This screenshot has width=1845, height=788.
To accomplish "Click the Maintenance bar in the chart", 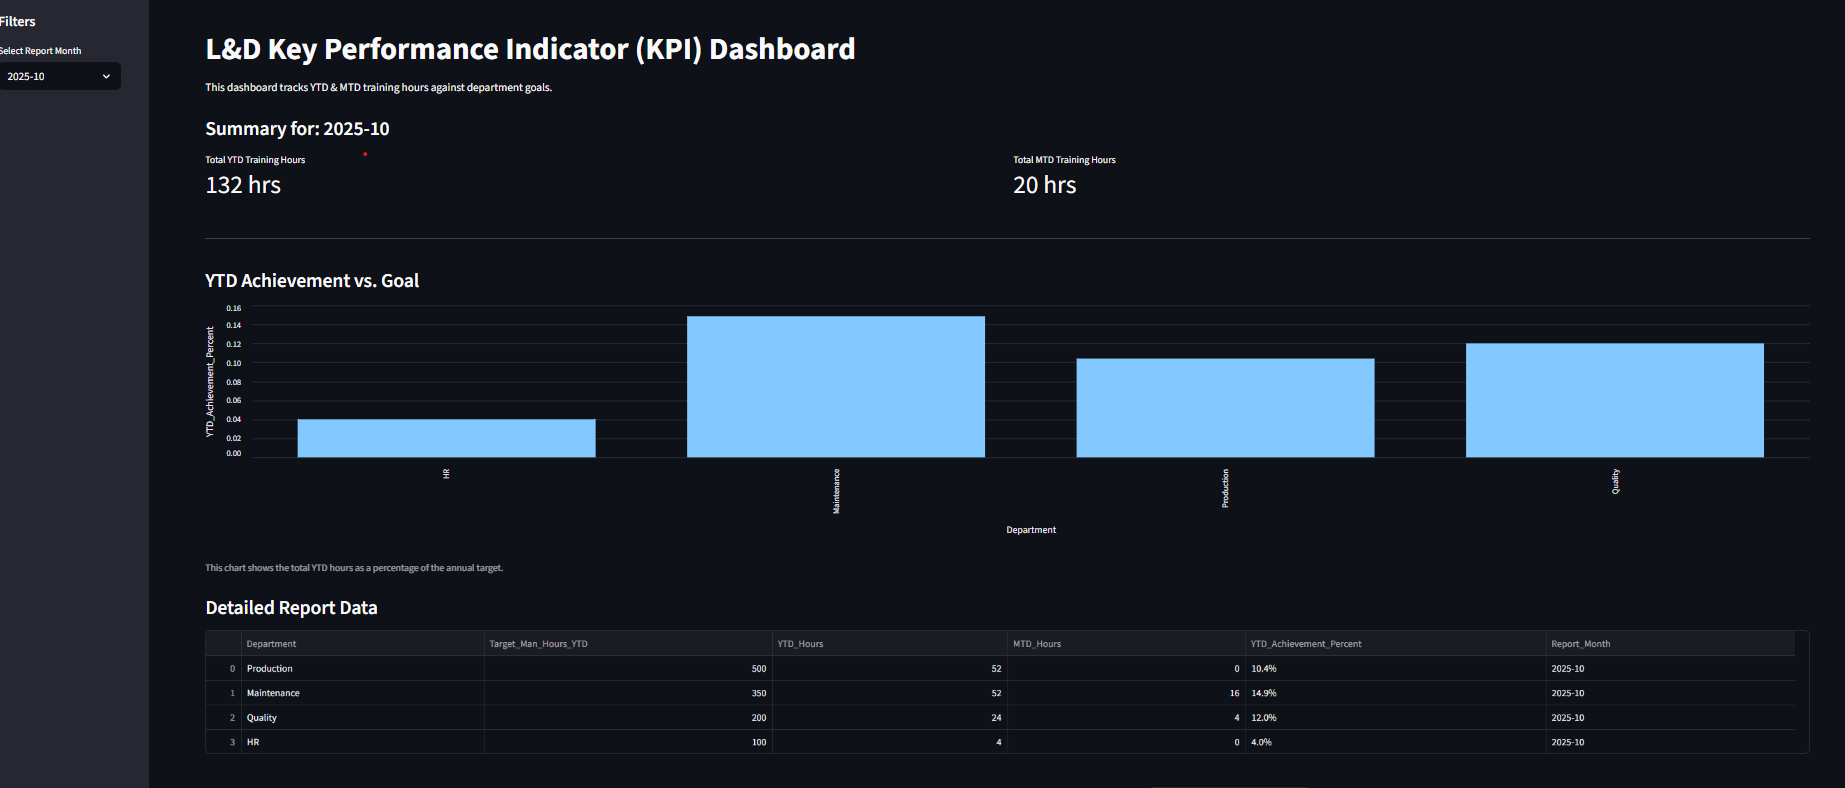I will pyautogui.click(x=836, y=387).
